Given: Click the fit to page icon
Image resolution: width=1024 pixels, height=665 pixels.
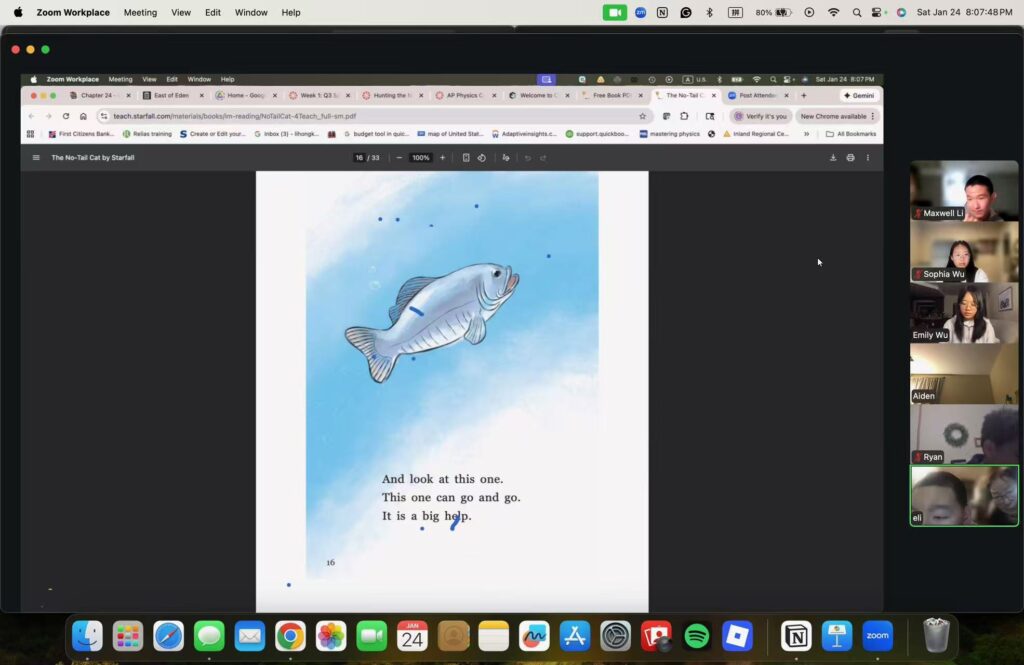Looking at the screenshot, I should tap(466, 158).
